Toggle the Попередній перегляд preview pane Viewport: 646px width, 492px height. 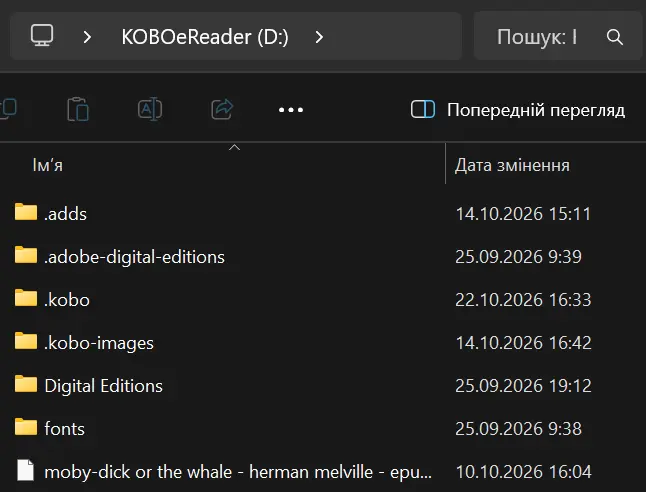pos(518,110)
